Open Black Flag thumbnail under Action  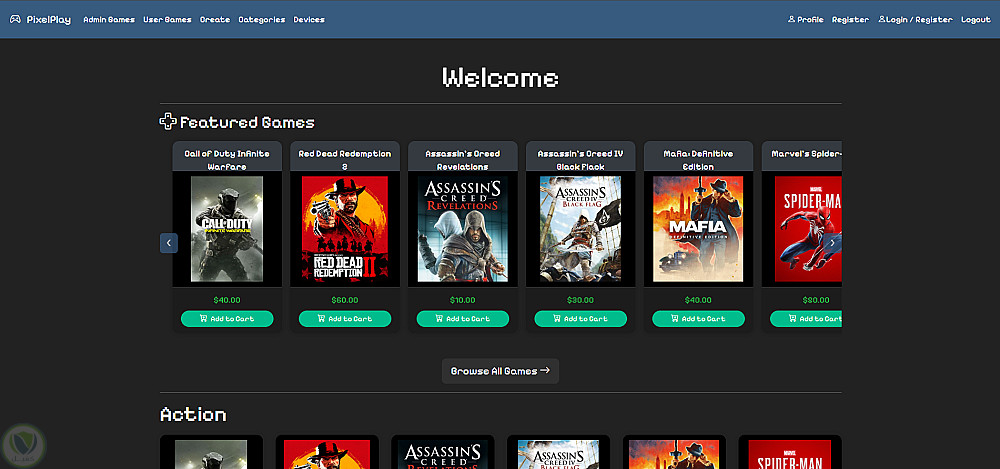coord(559,454)
